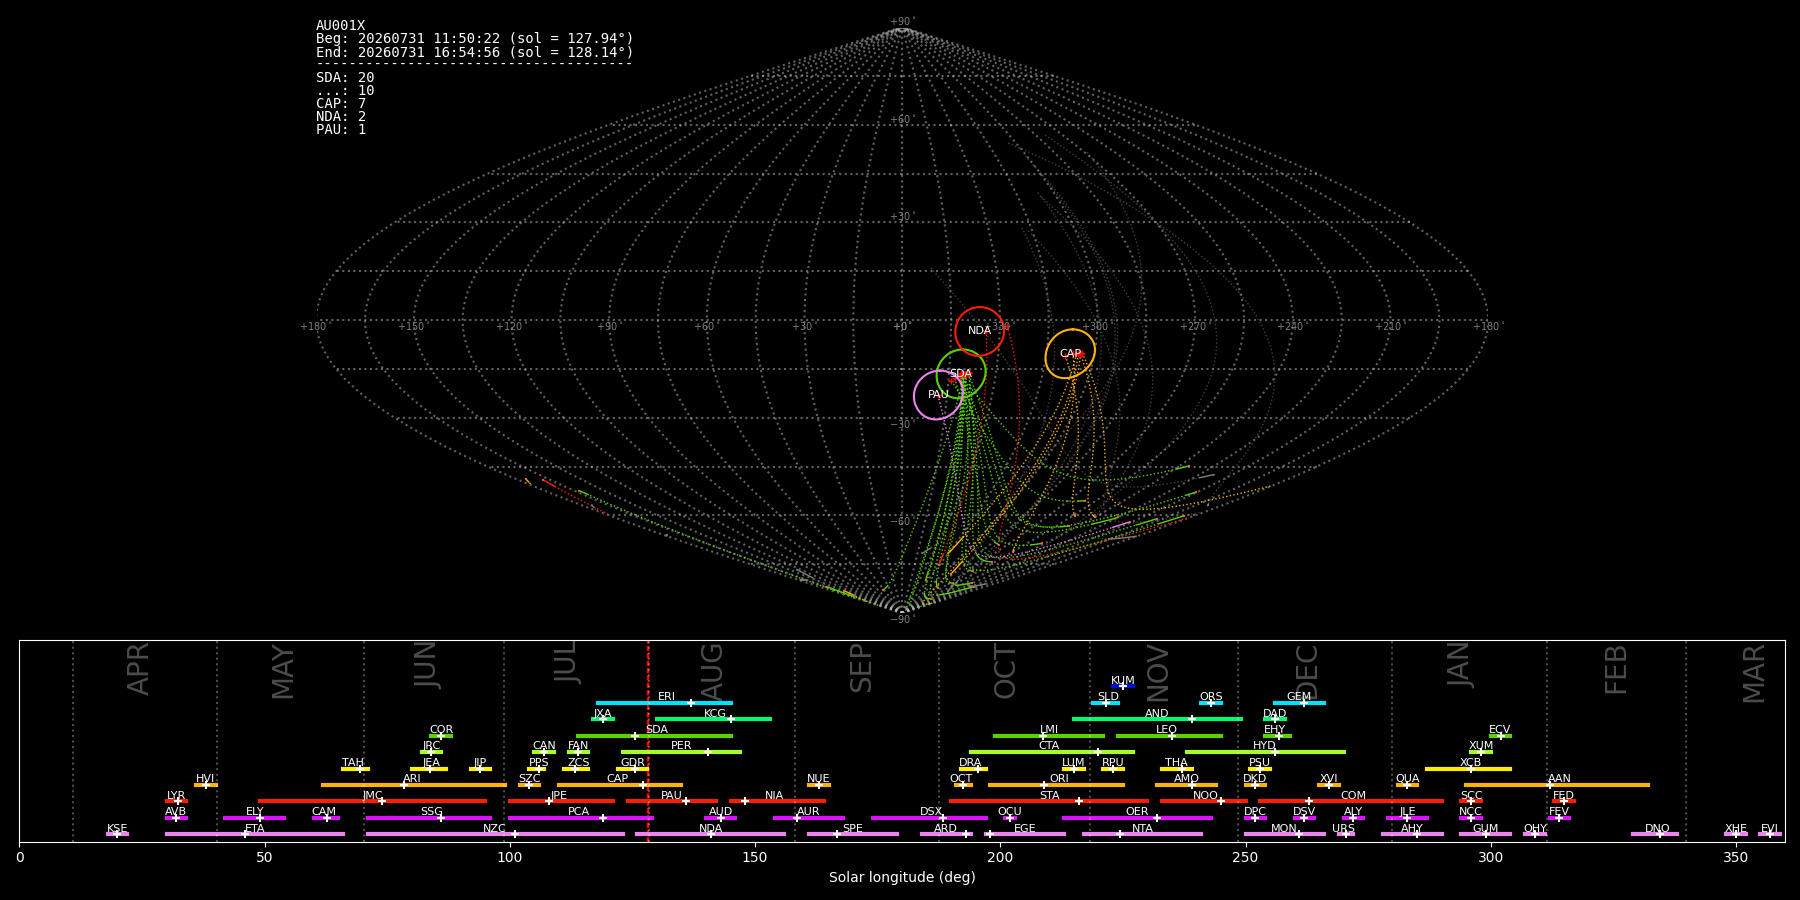The image size is (1800, 900).
Task: Click the 'PAU: 1' count in legend
Action: 341,130
